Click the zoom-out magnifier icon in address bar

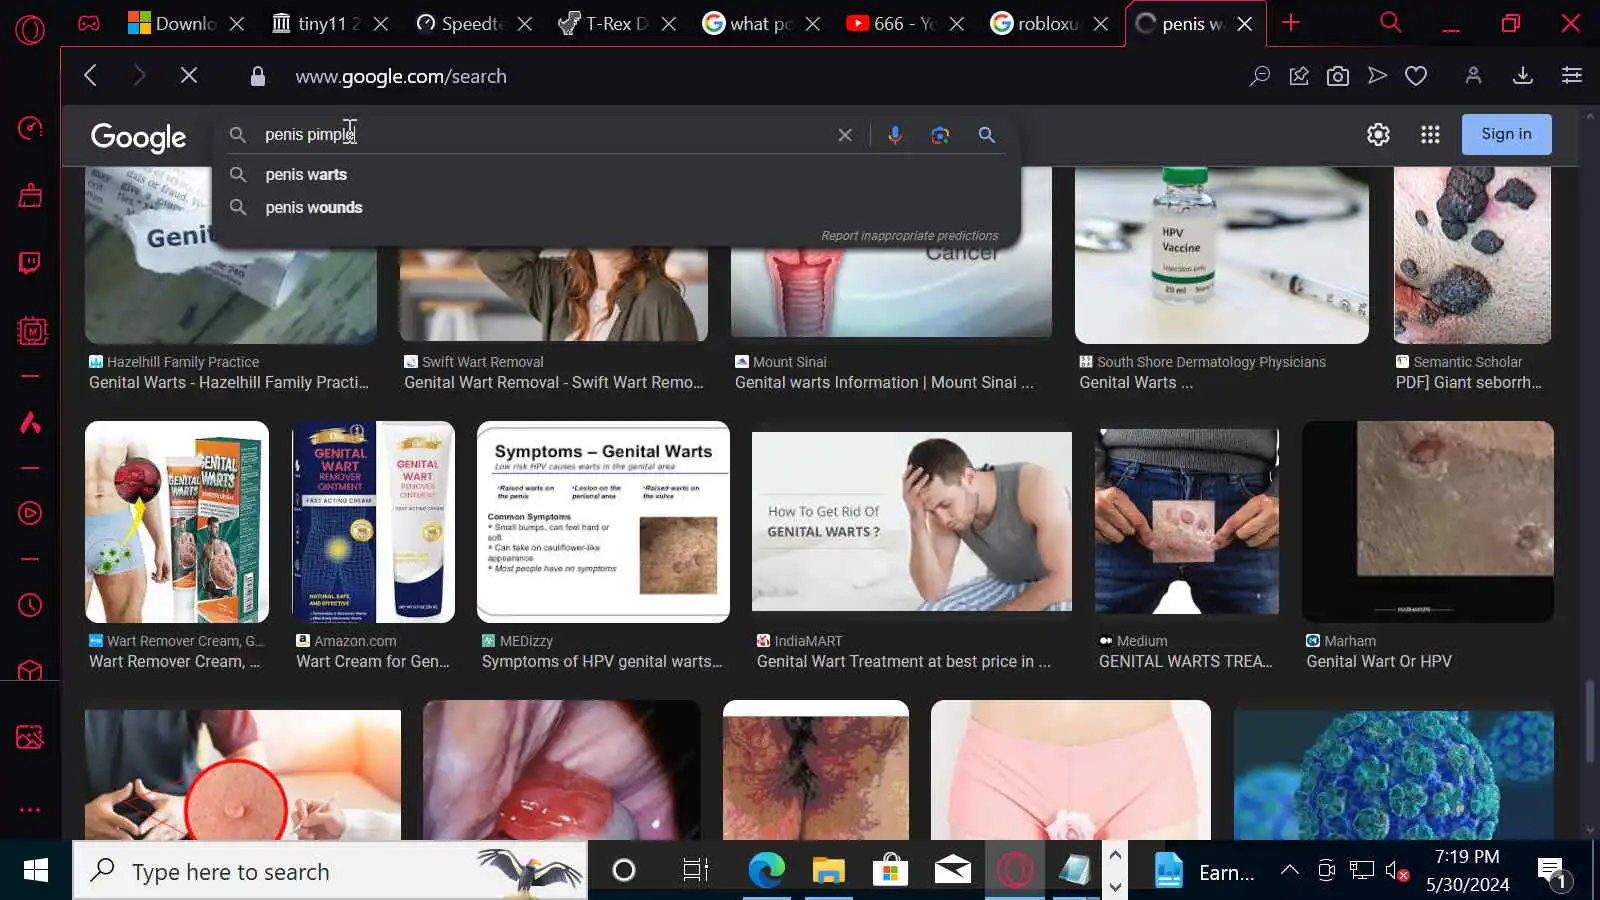(1259, 76)
